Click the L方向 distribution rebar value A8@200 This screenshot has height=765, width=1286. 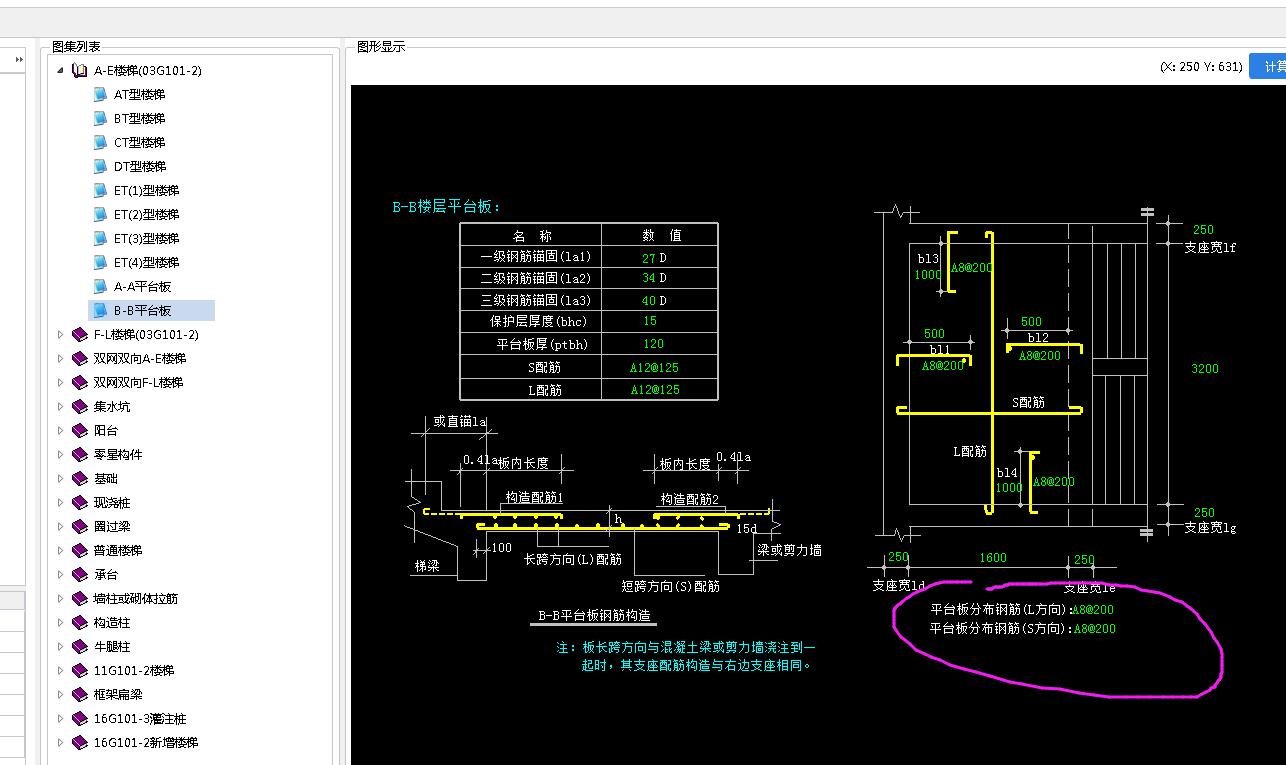click(1094, 609)
